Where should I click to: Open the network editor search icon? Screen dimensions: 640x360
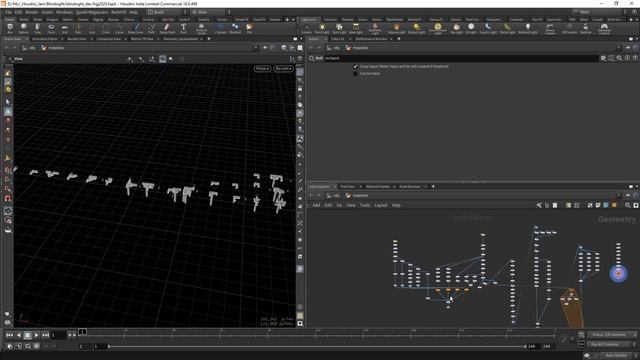[628, 205]
